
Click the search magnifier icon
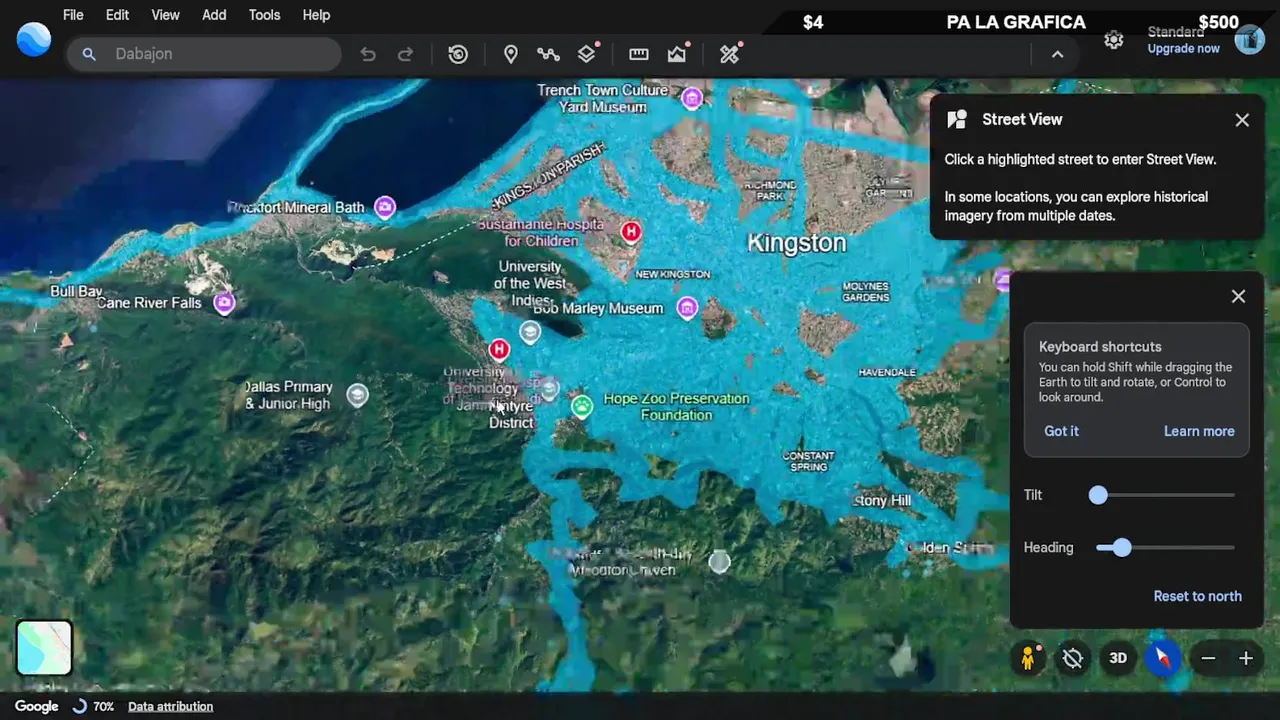[89, 54]
